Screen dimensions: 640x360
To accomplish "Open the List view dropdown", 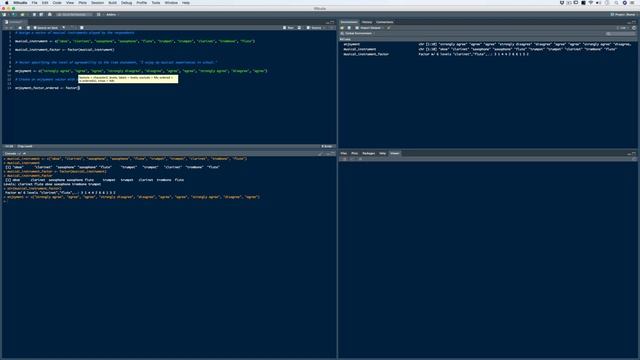I will coord(622,28).
